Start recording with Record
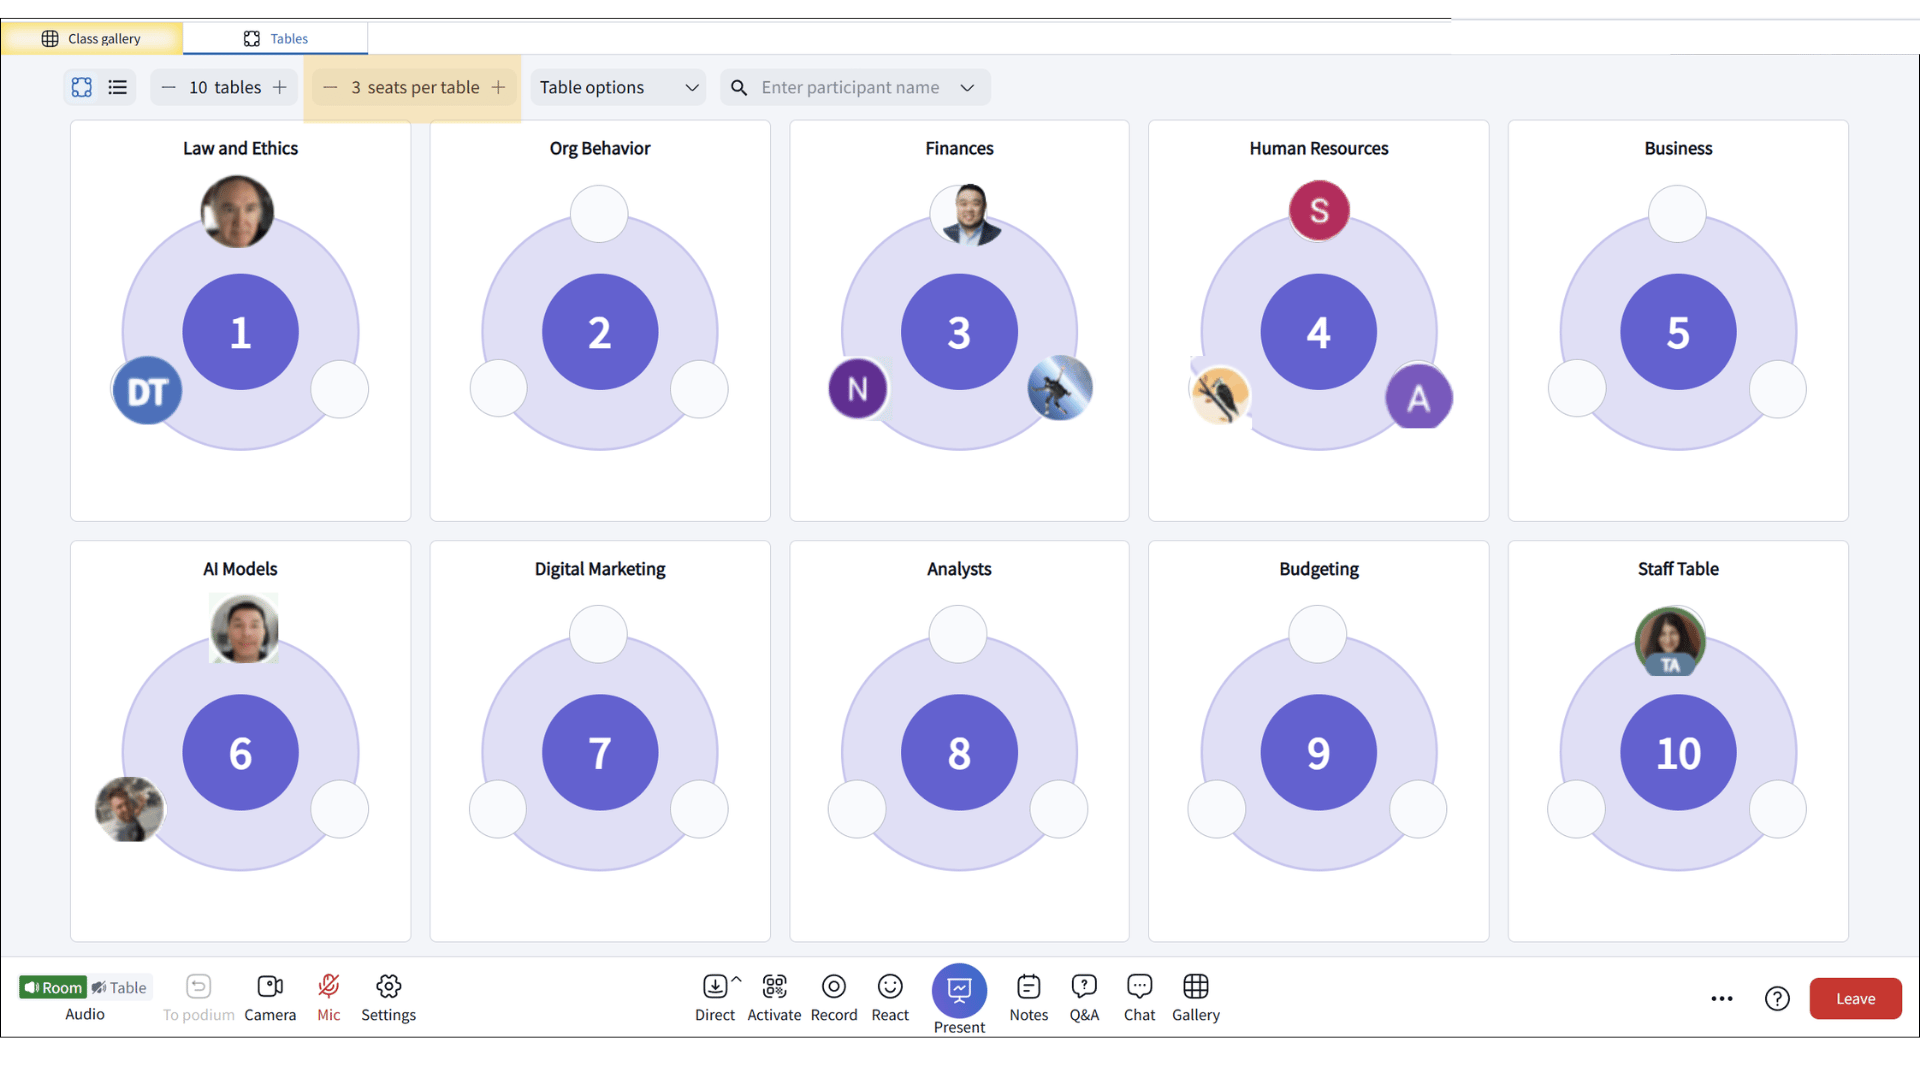1920x1080 pixels. click(x=834, y=998)
